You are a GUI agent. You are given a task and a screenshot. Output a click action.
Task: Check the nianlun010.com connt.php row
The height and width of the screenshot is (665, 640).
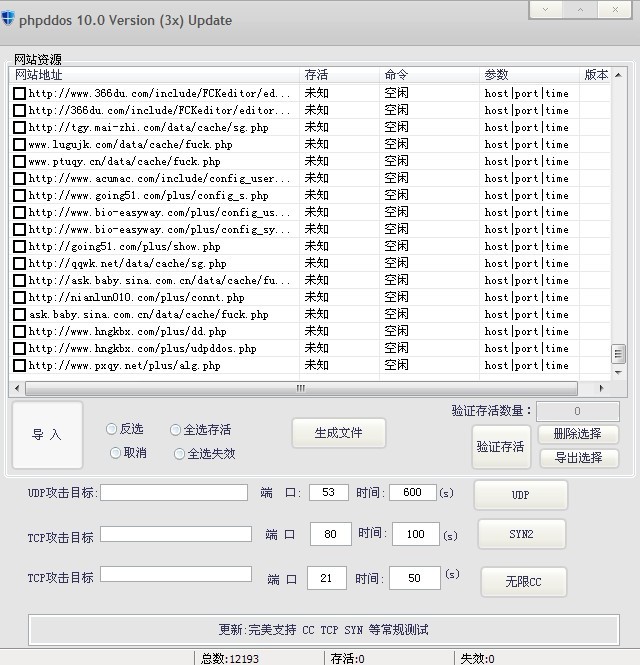19,297
